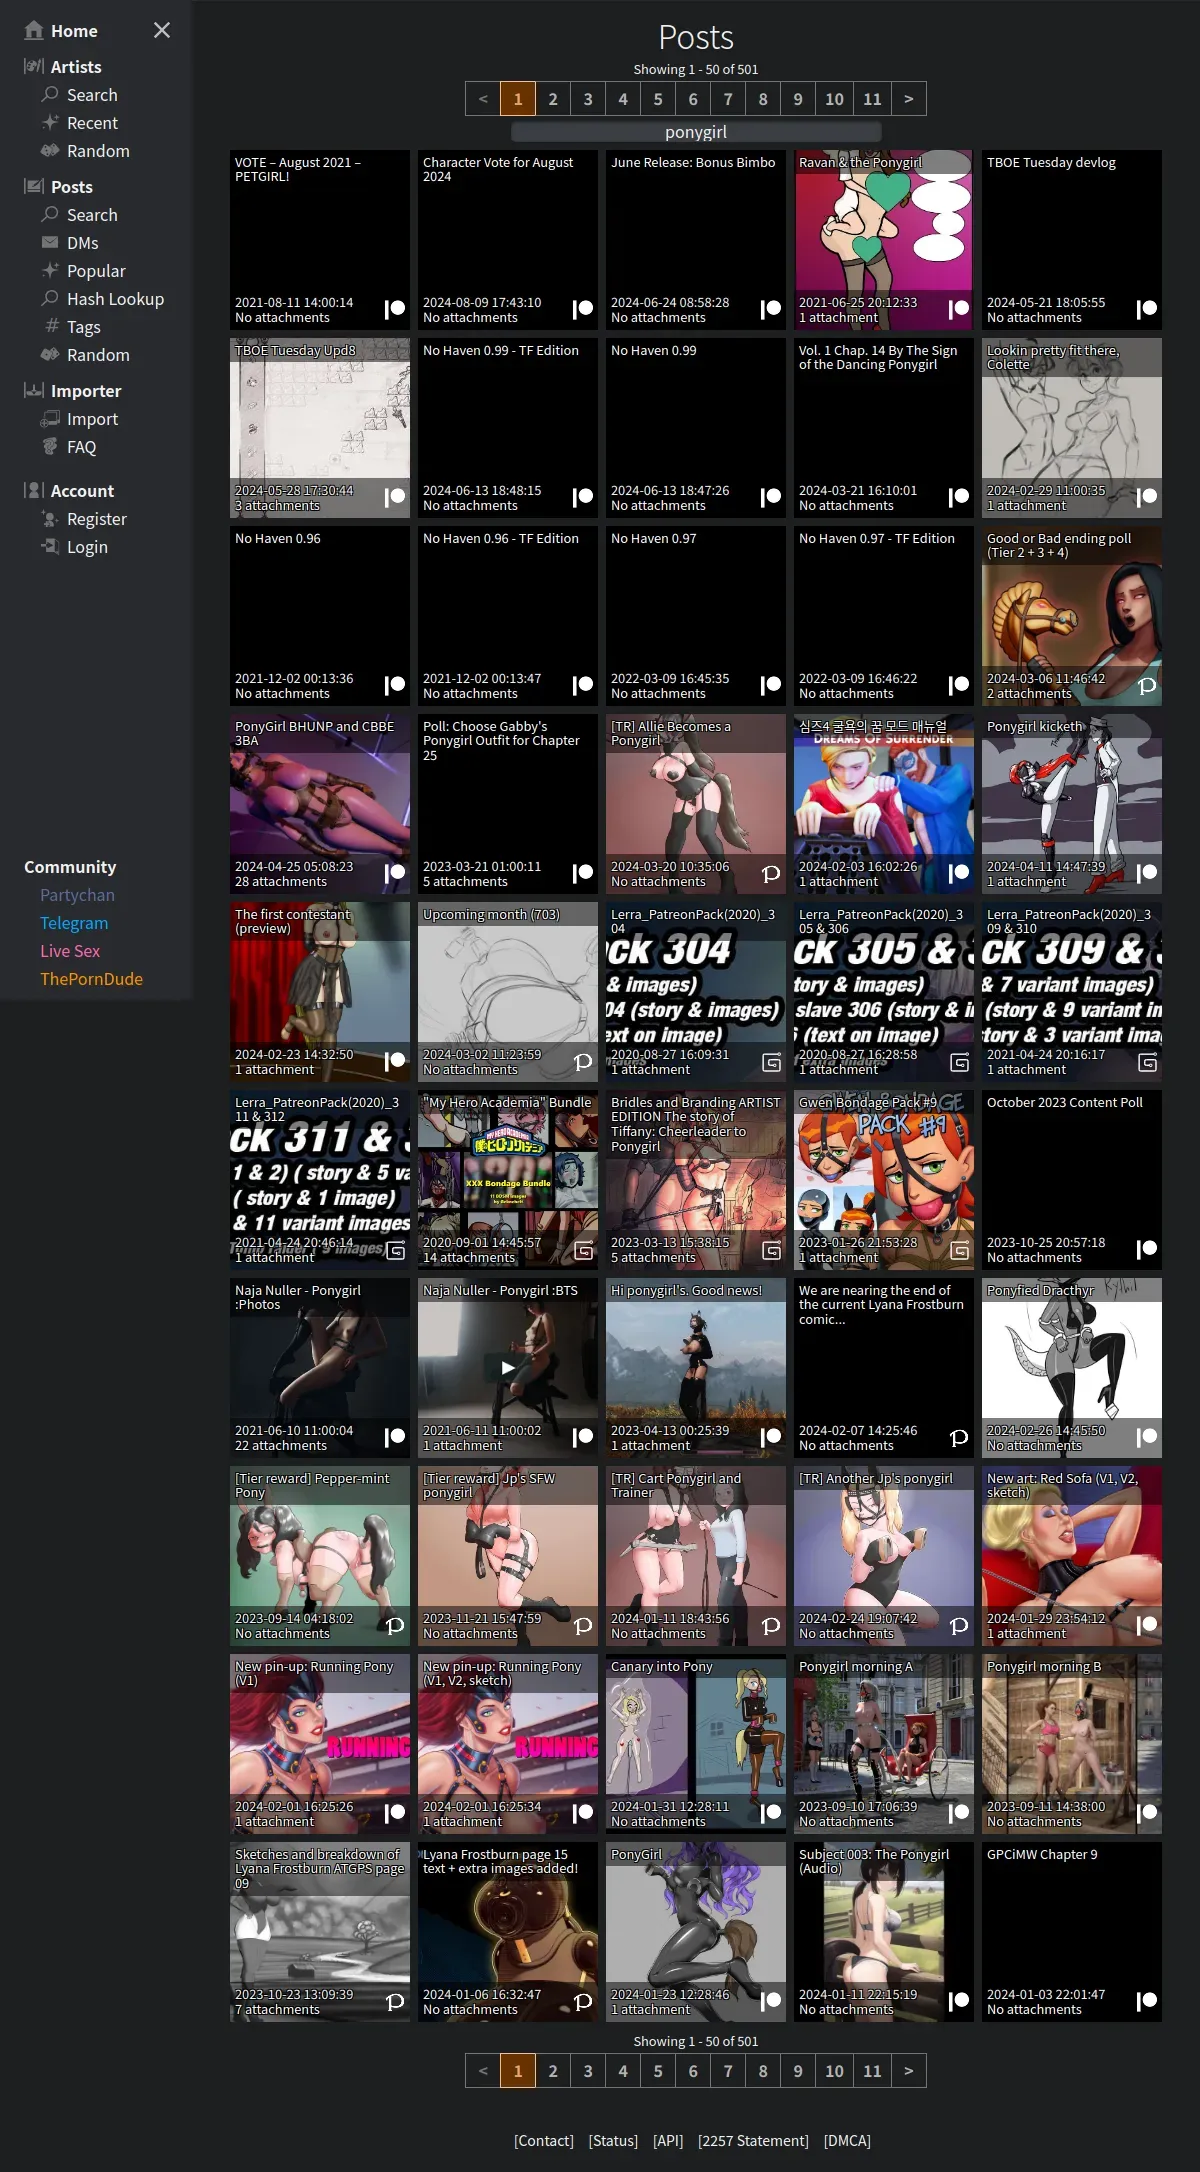Open the Partychan community link
This screenshot has height=2172, width=1200.
click(77, 895)
